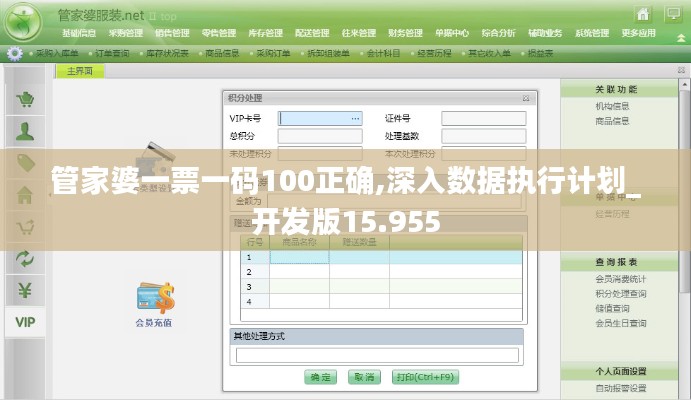Open the 辅助业务 menu
This screenshot has width=691, height=400.
(545, 33)
